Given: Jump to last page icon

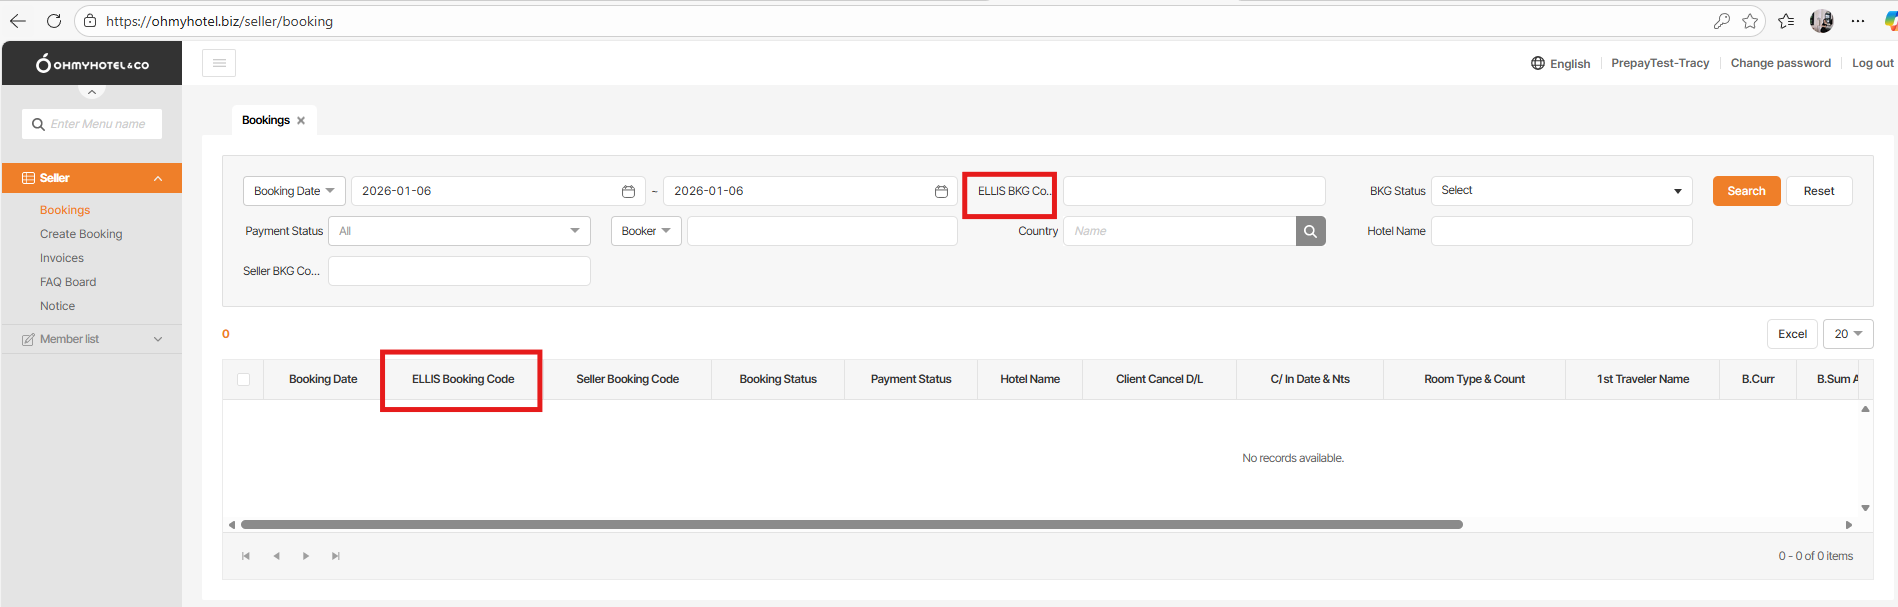Looking at the screenshot, I should [x=336, y=556].
